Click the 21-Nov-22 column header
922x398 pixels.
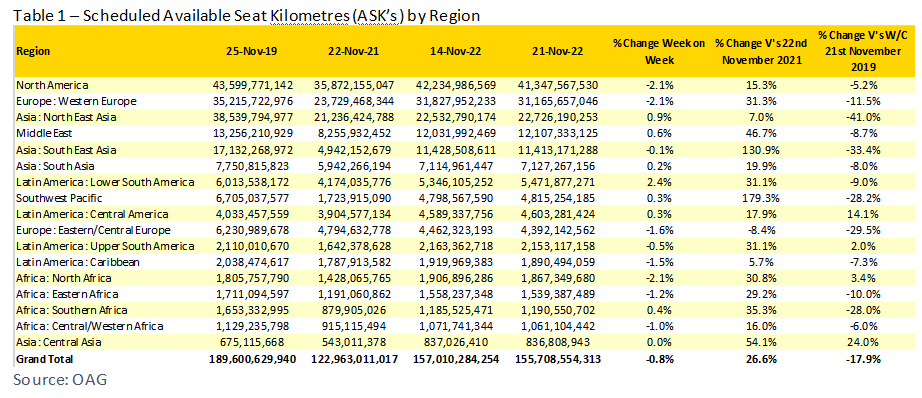[558, 51]
